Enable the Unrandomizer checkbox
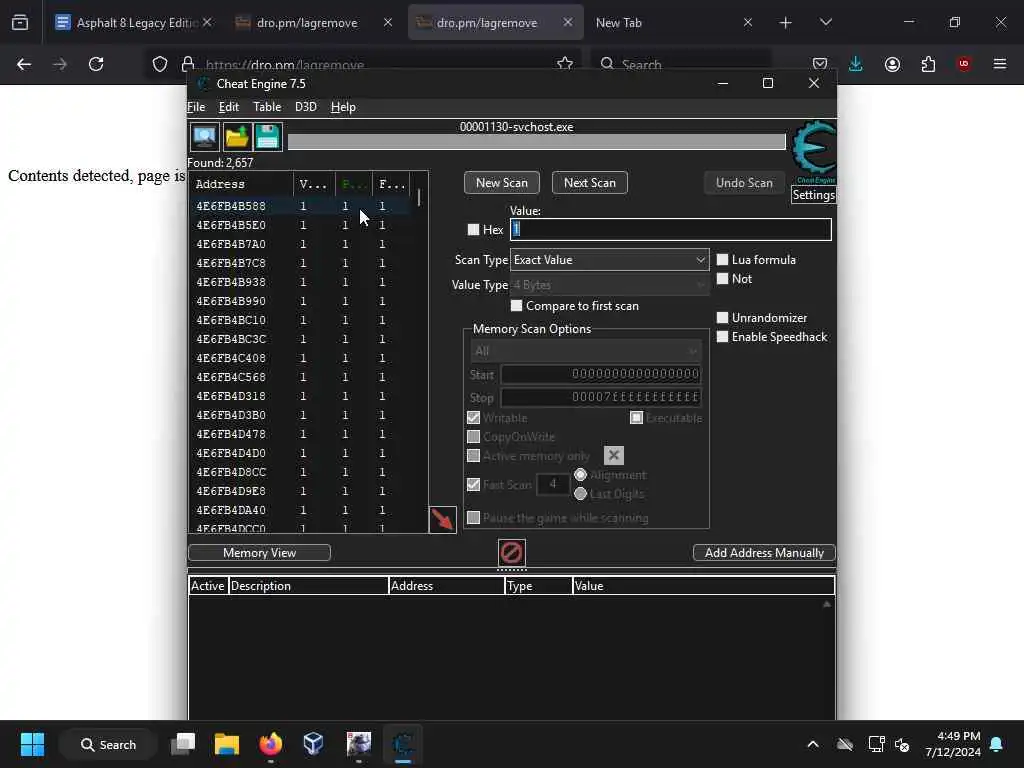Screen dimensions: 1024x768 (722, 317)
